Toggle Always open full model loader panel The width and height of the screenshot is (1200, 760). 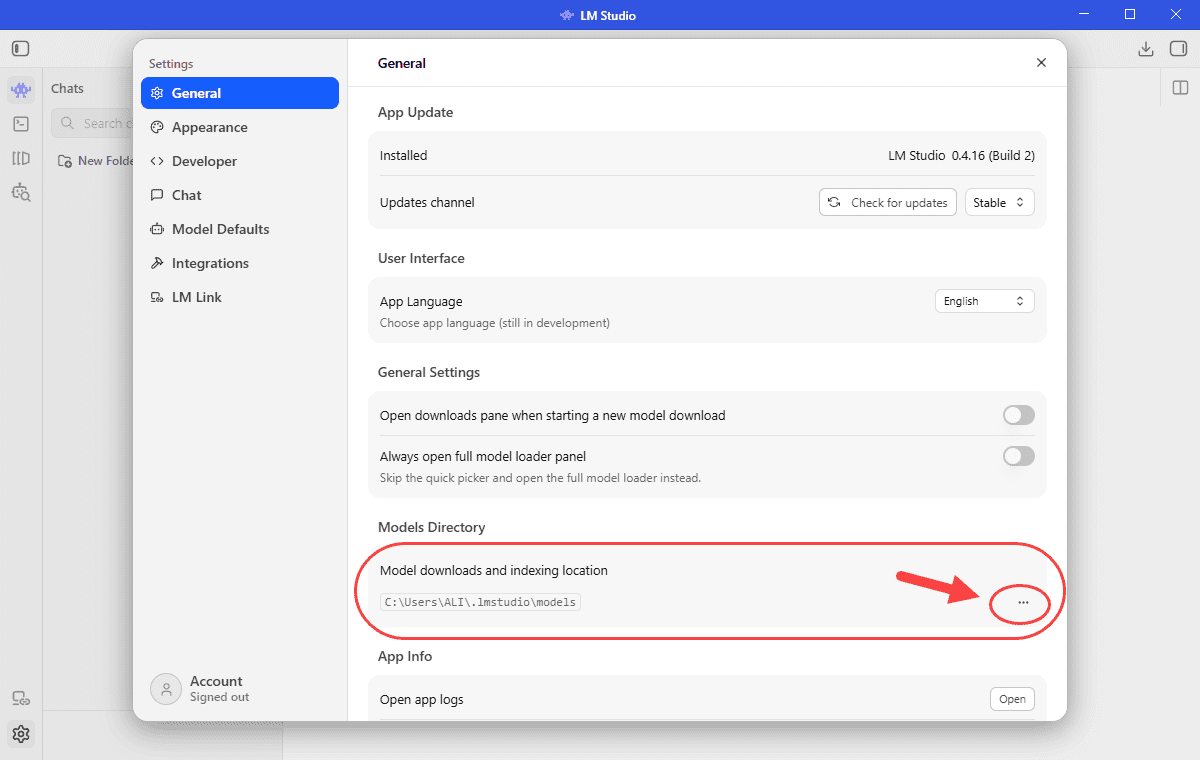1019,456
